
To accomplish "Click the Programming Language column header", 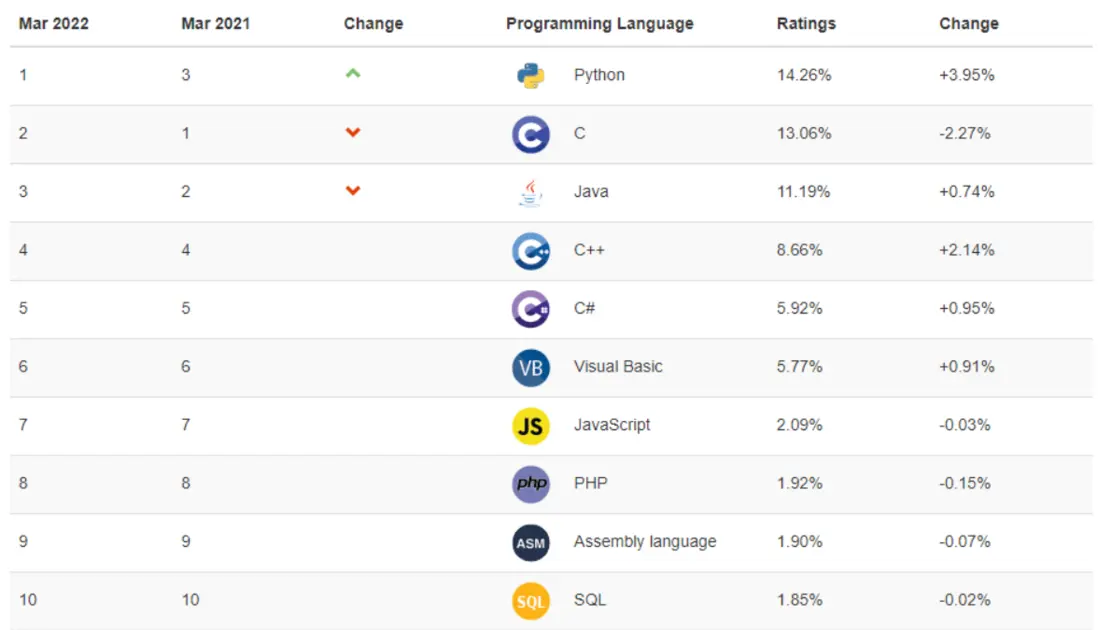I will pyautogui.click(x=599, y=24).
